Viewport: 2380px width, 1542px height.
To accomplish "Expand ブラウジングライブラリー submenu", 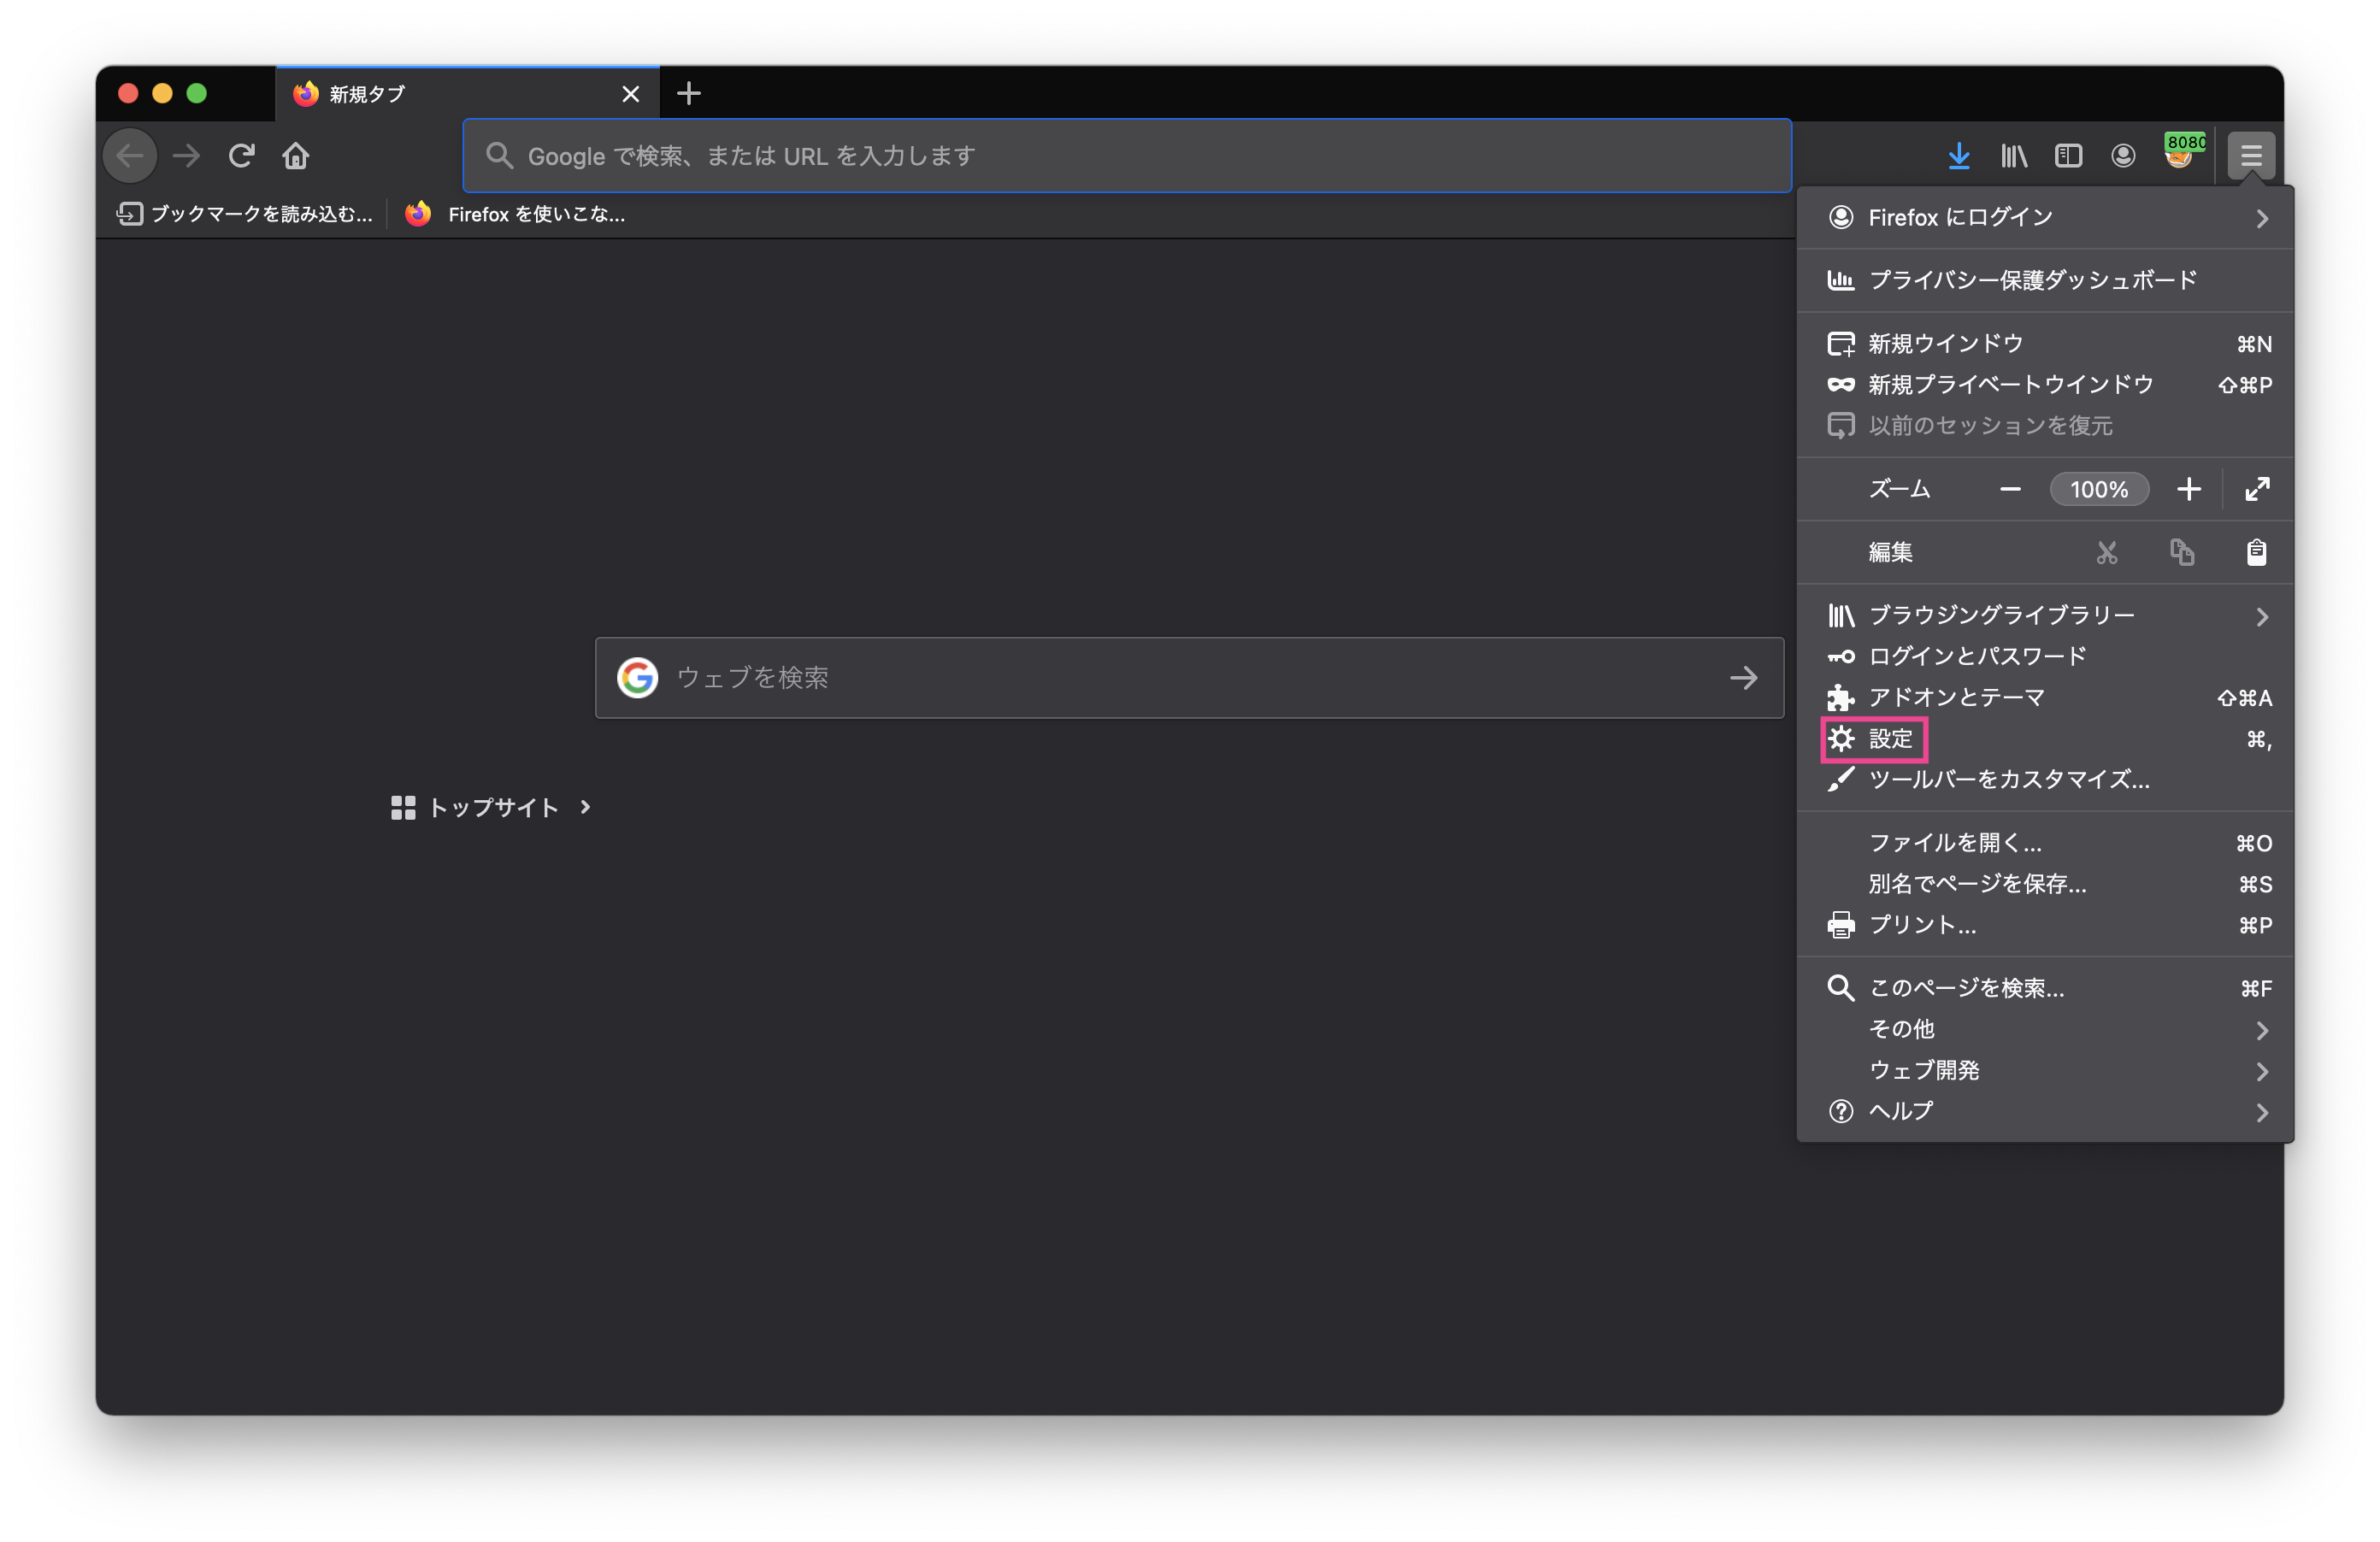I will 2045,615.
